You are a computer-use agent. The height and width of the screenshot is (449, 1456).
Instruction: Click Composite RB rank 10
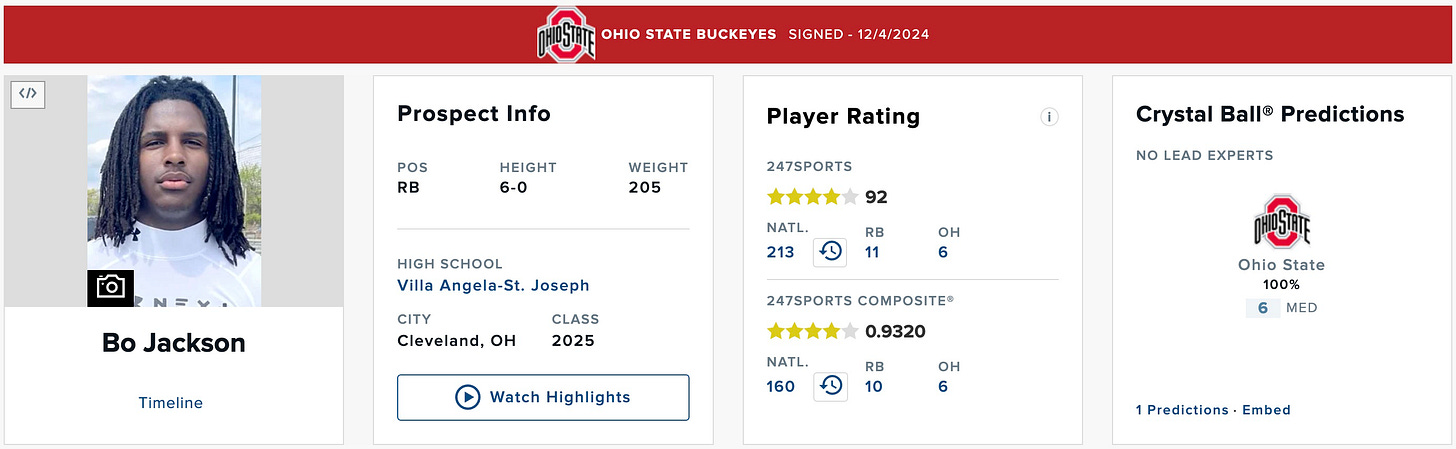[x=873, y=386]
